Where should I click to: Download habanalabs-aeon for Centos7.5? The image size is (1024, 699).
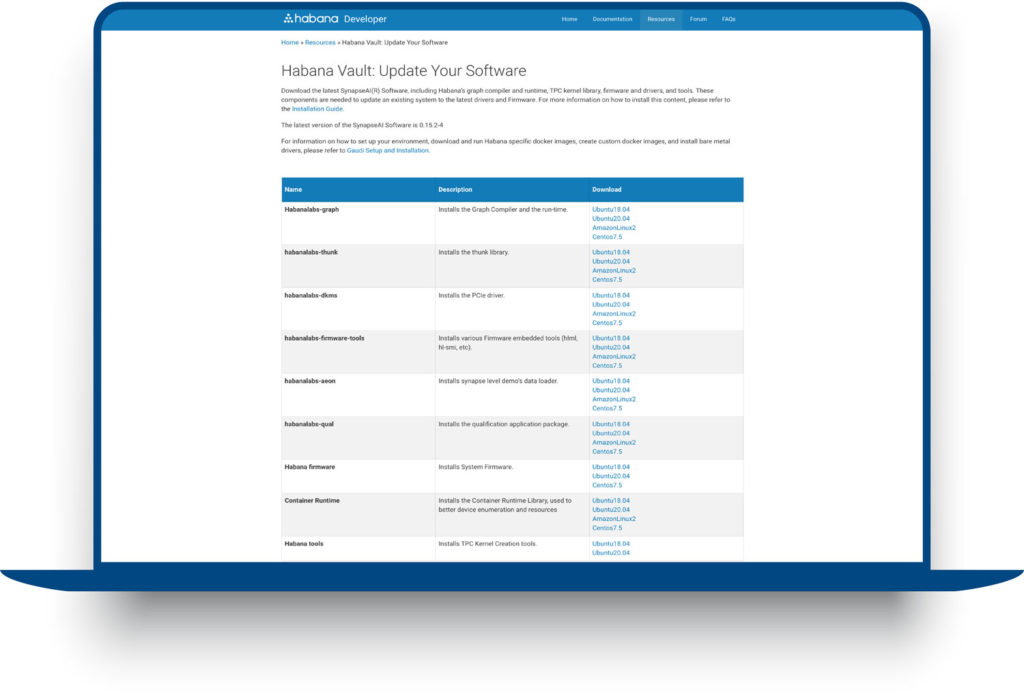(607, 408)
